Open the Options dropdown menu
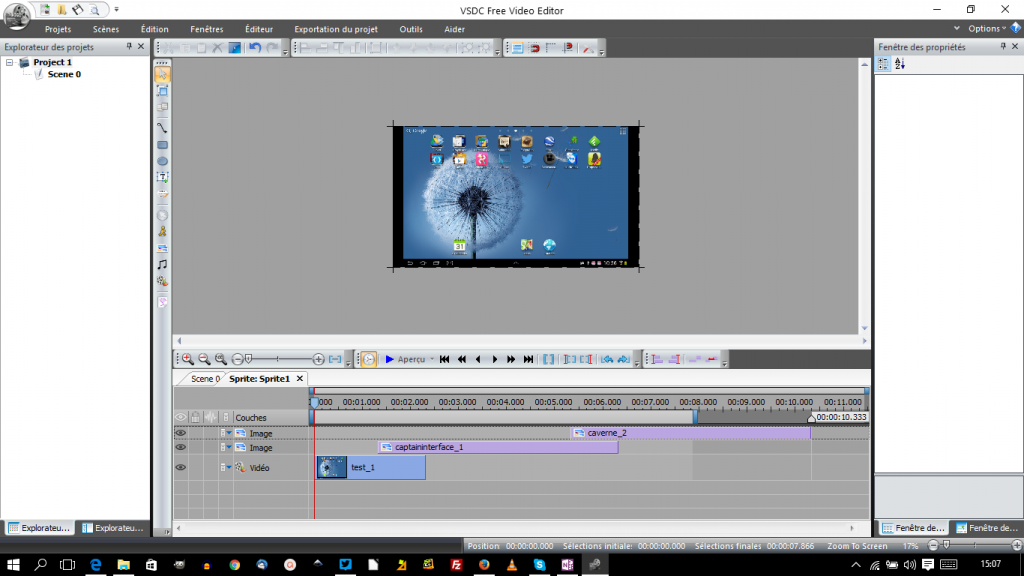This screenshot has height=576, width=1024. point(984,29)
